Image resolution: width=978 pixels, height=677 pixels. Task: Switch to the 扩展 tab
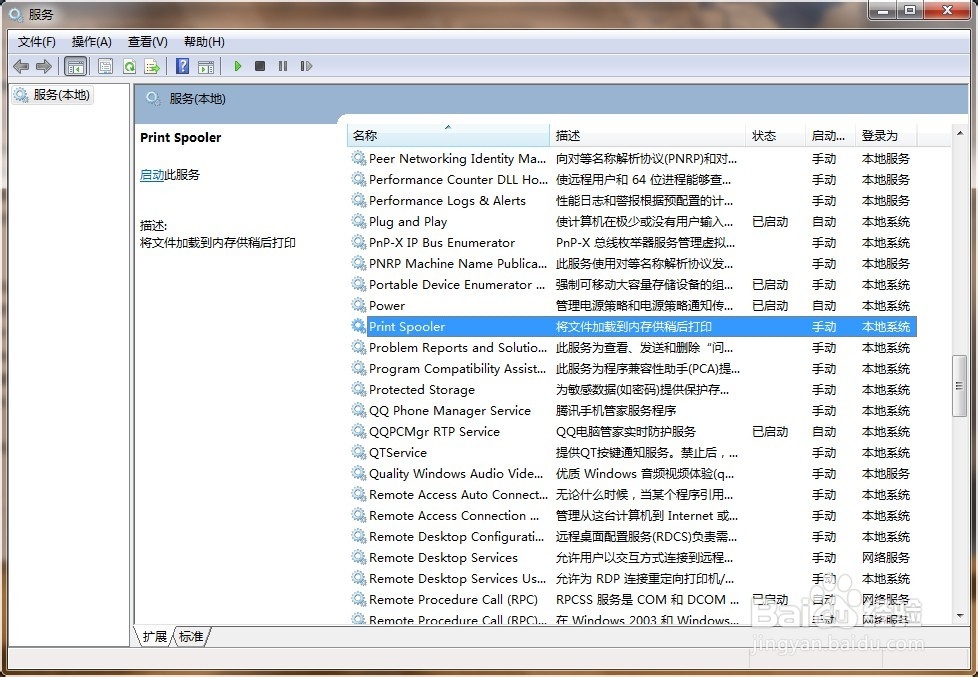tap(154, 636)
